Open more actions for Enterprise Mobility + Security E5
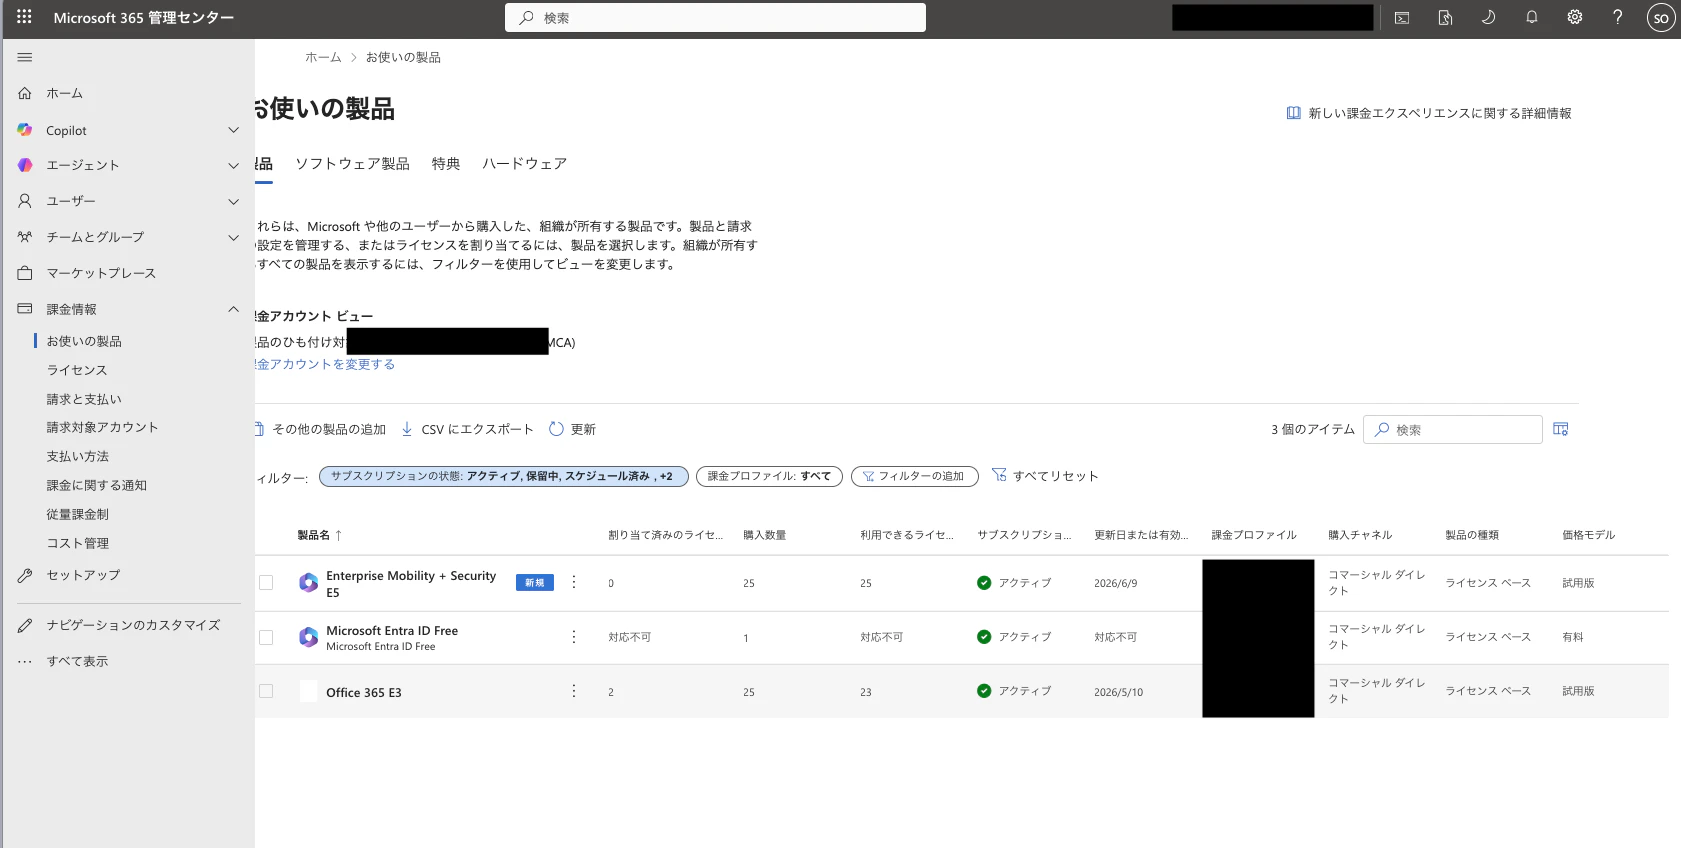The width and height of the screenshot is (1681, 848). (574, 582)
